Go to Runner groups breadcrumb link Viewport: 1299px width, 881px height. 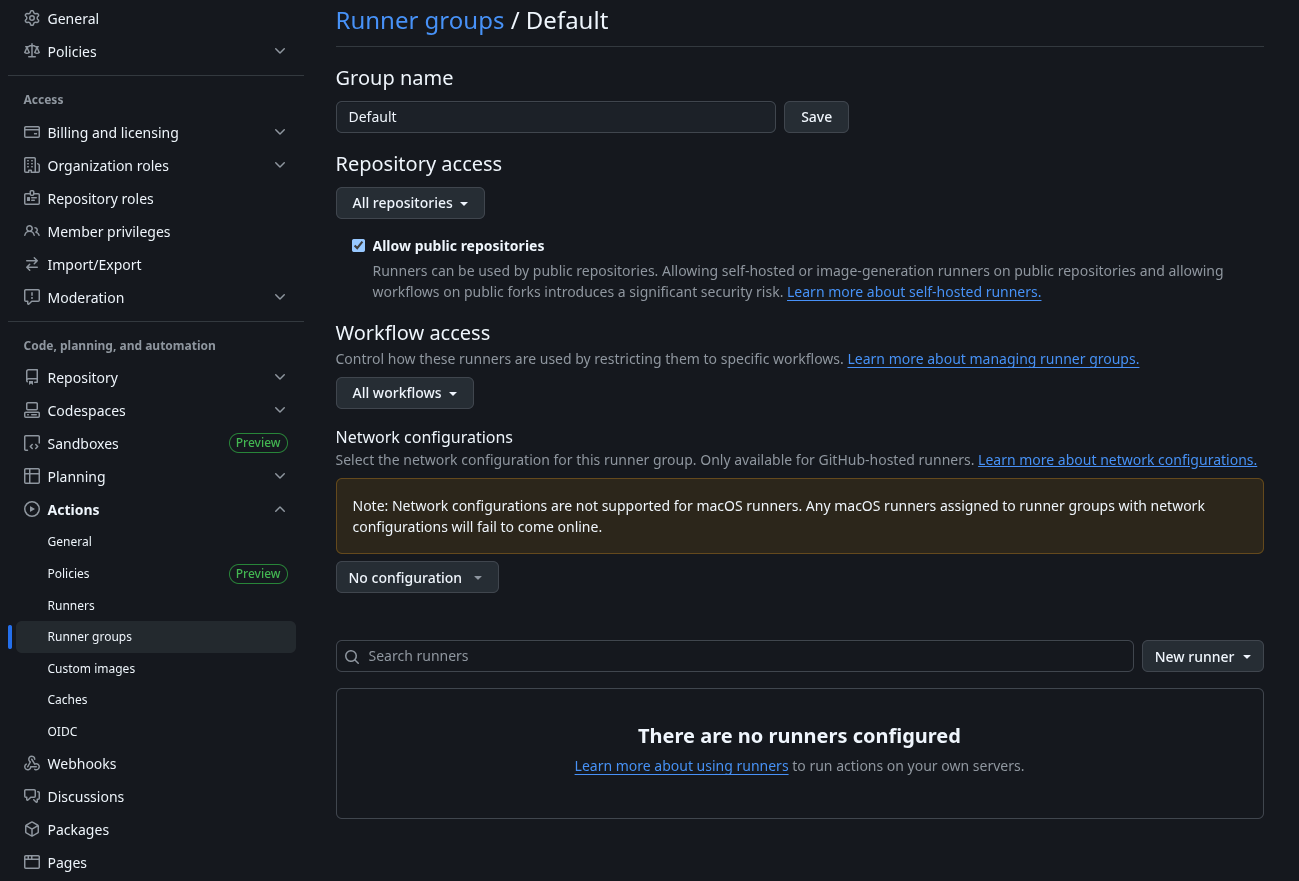pos(420,21)
